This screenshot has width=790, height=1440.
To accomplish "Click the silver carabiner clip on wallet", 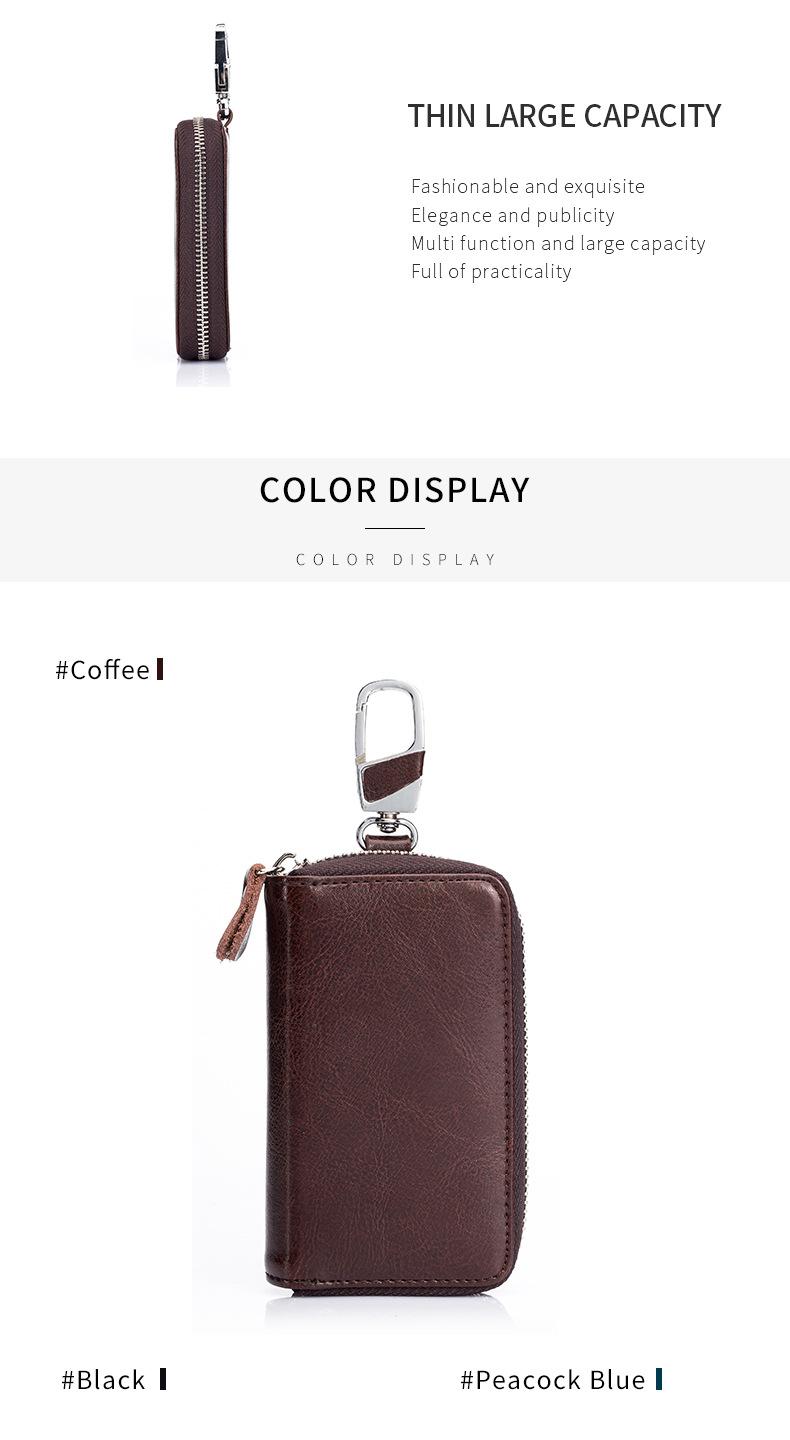I will point(391,745).
